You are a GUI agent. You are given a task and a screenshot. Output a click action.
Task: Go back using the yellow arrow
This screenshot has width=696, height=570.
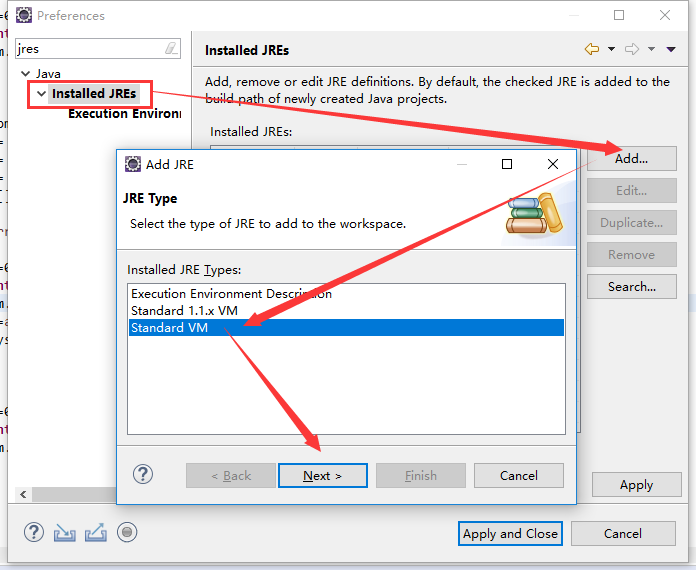tap(592, 49)
